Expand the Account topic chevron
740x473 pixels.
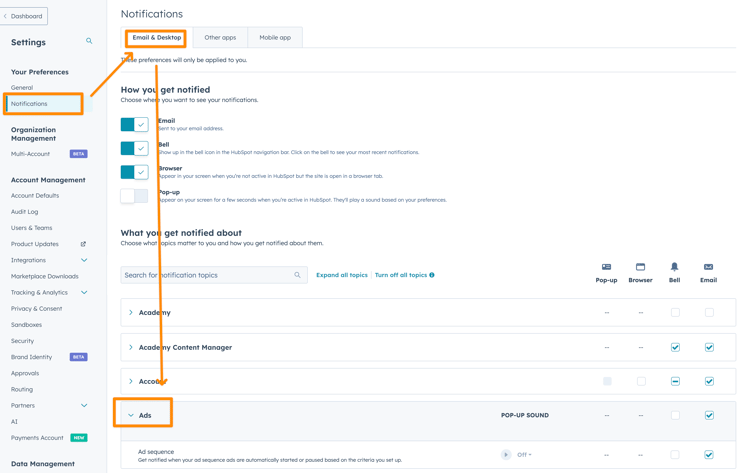[x=131, y=381]
